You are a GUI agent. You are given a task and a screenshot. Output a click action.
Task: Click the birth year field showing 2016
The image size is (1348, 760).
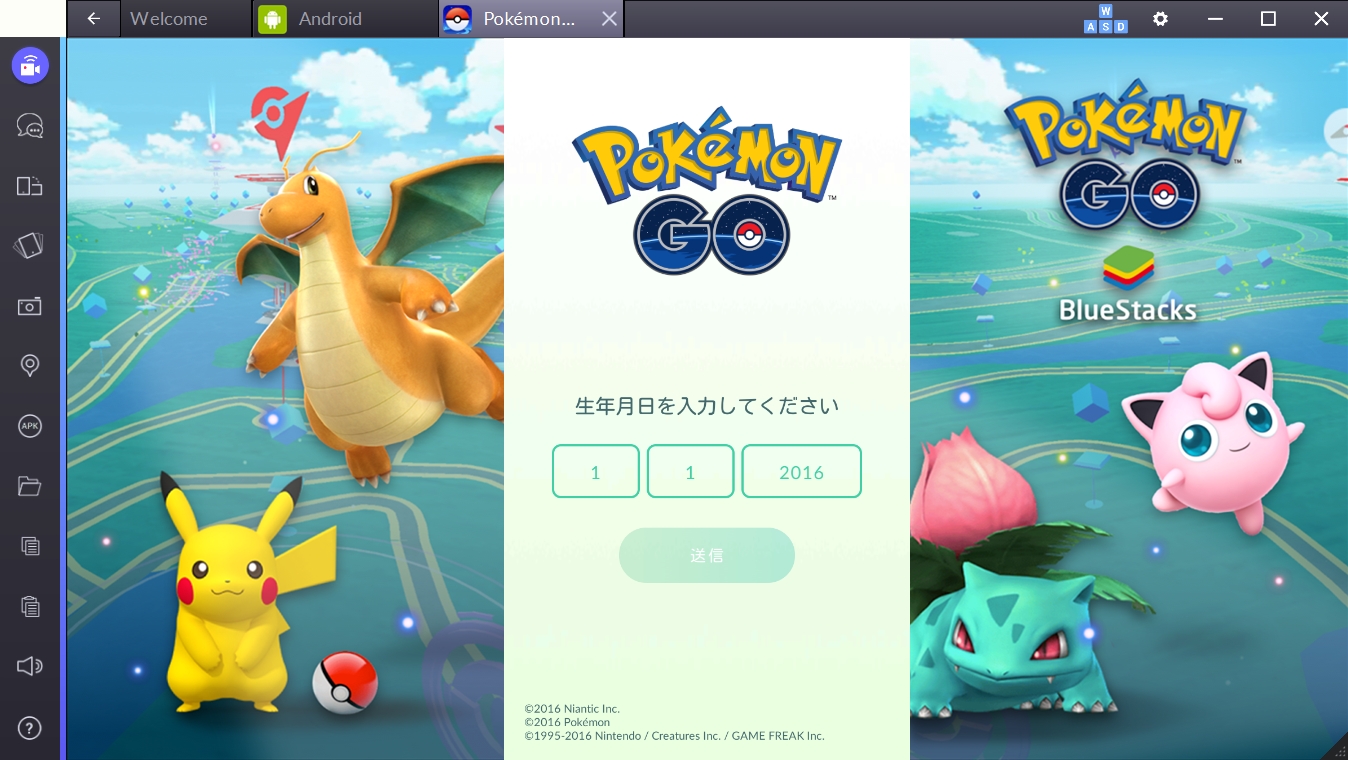coord(801,471)
